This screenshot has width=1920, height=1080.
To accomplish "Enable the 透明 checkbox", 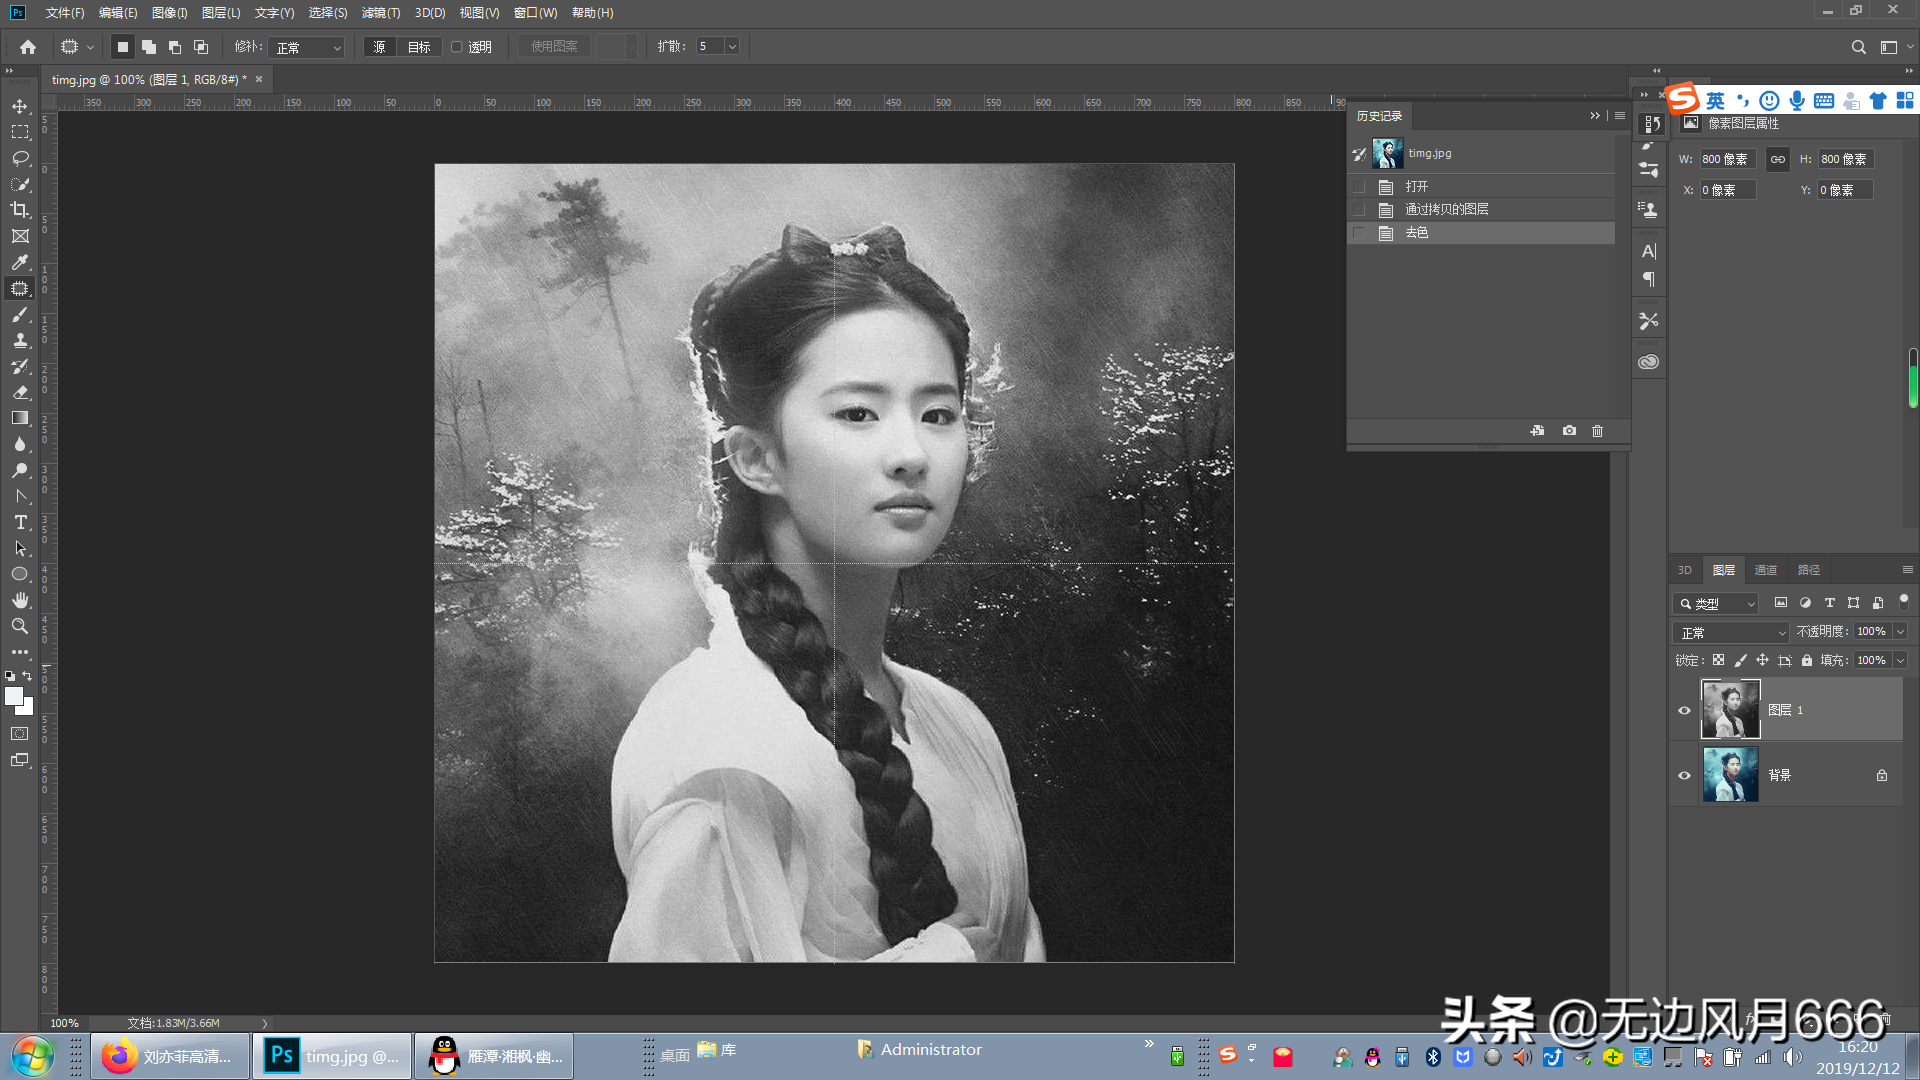I will coord(457,47).
